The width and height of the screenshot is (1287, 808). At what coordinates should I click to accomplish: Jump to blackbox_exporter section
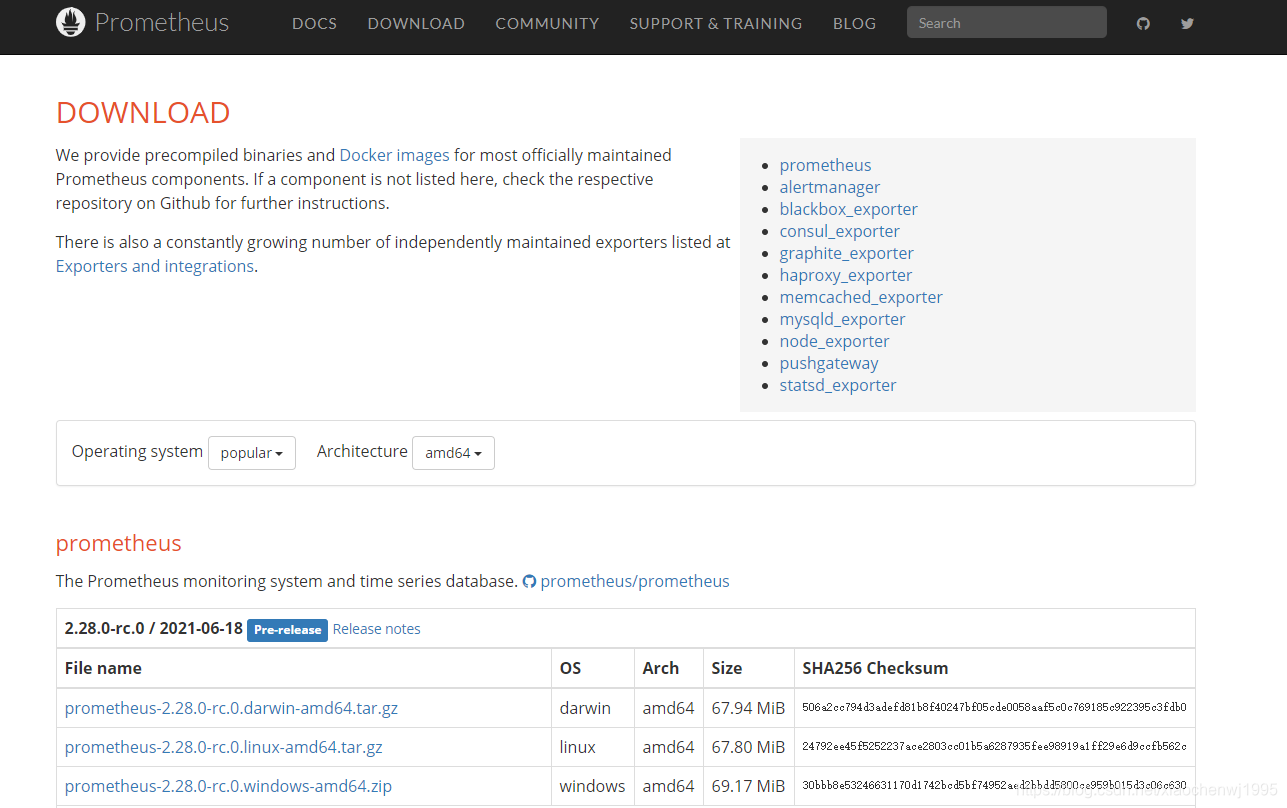848,209
